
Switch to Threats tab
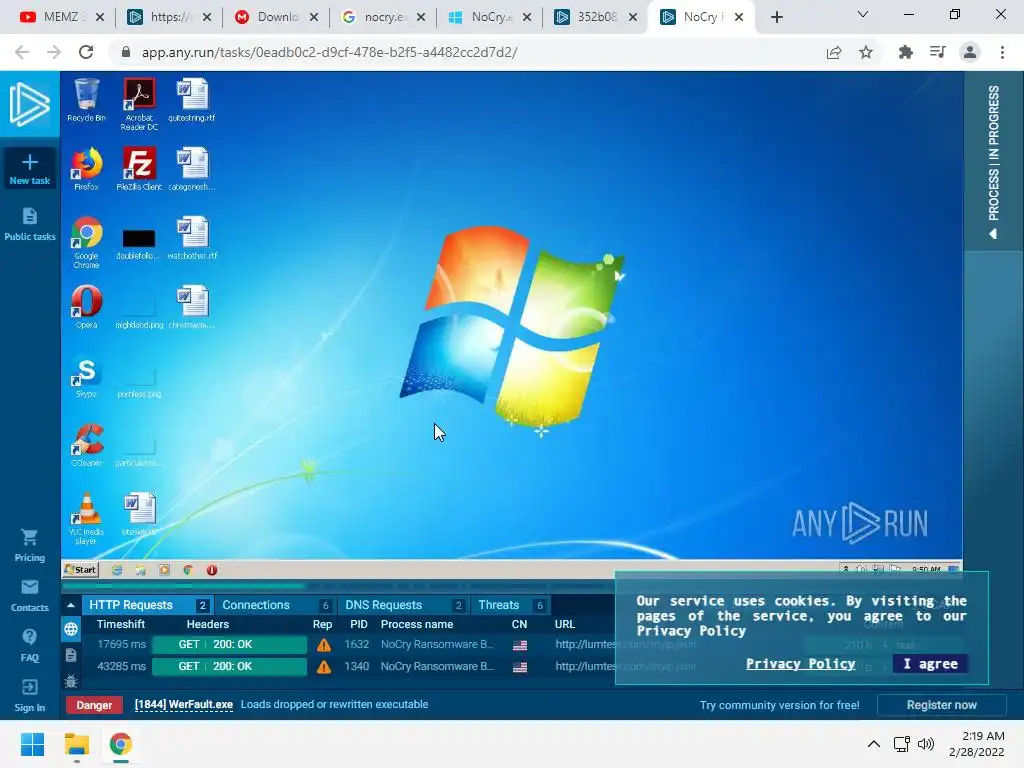[510, 605]
